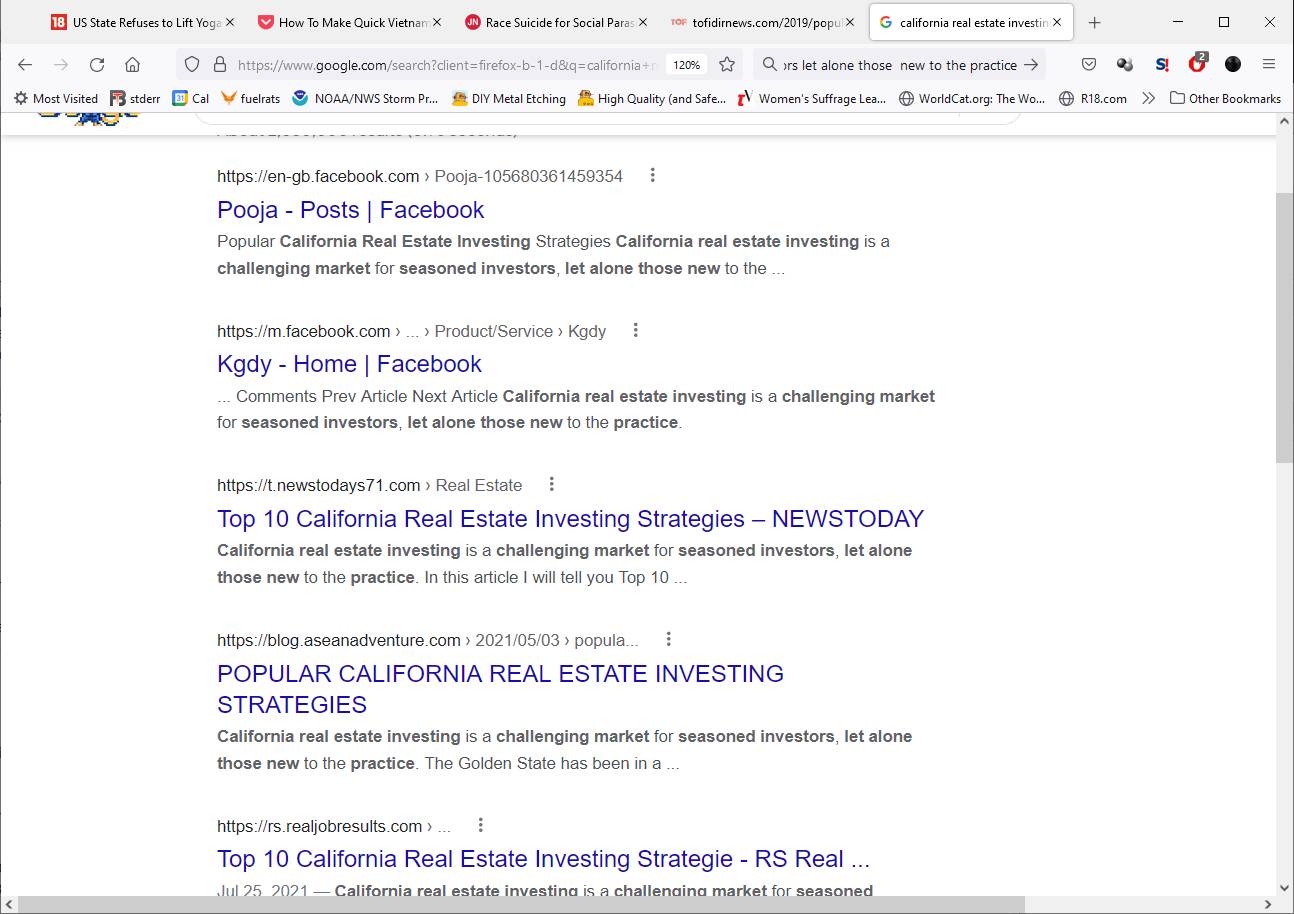Click the horizontal scrollbar thumb
The image size is (1294, 914).
521,905
